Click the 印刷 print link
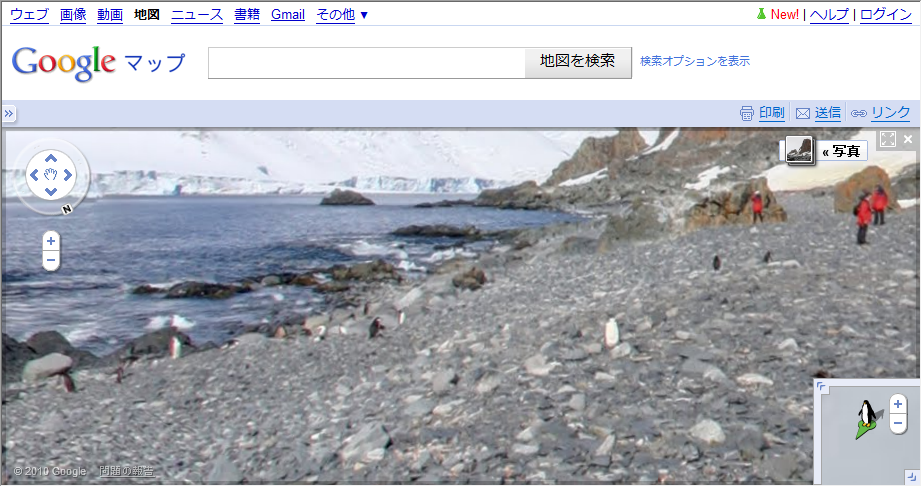Screen dimensions: 922x487 click(771, 113)
